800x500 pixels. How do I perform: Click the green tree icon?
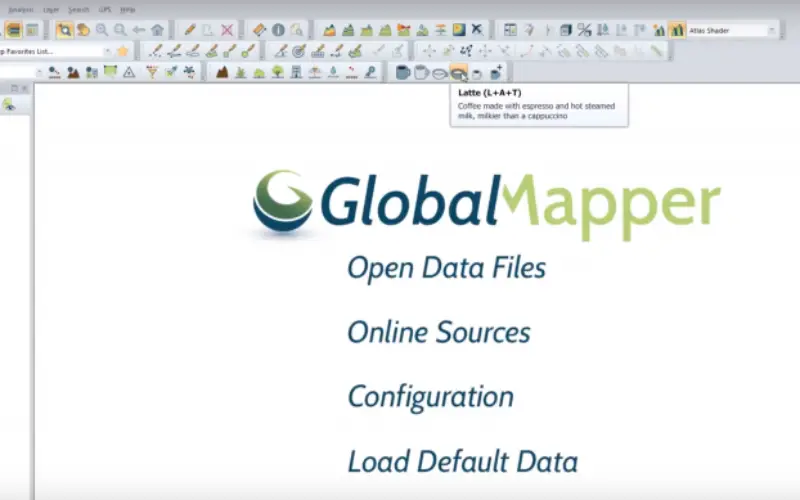point(278,72)
